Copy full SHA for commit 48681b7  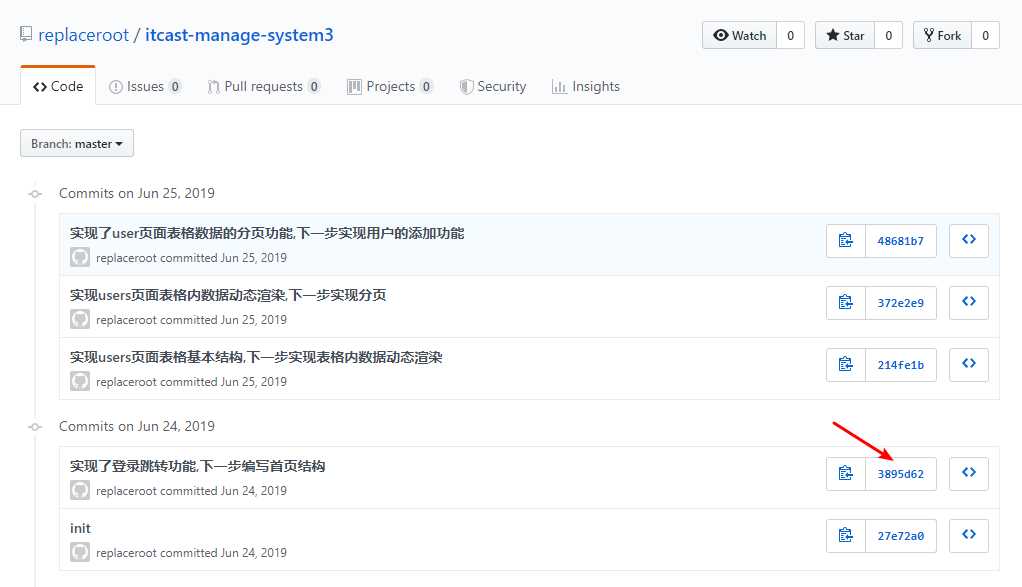(845, 240)
